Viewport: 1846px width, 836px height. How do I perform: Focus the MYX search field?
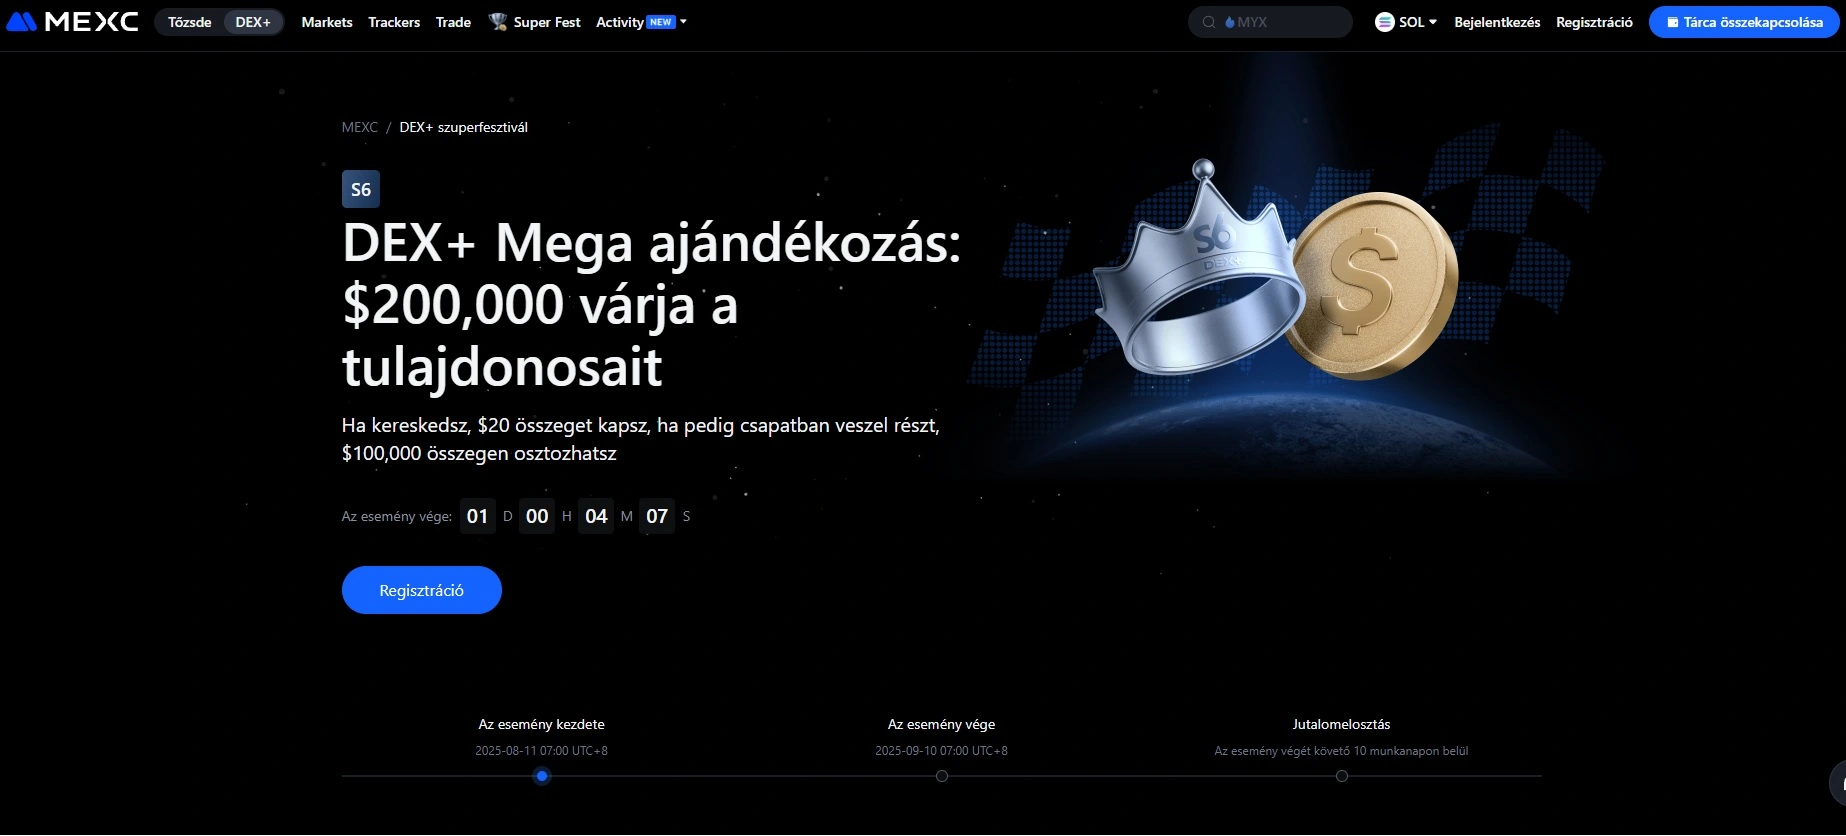click(x=1270, y=22)
